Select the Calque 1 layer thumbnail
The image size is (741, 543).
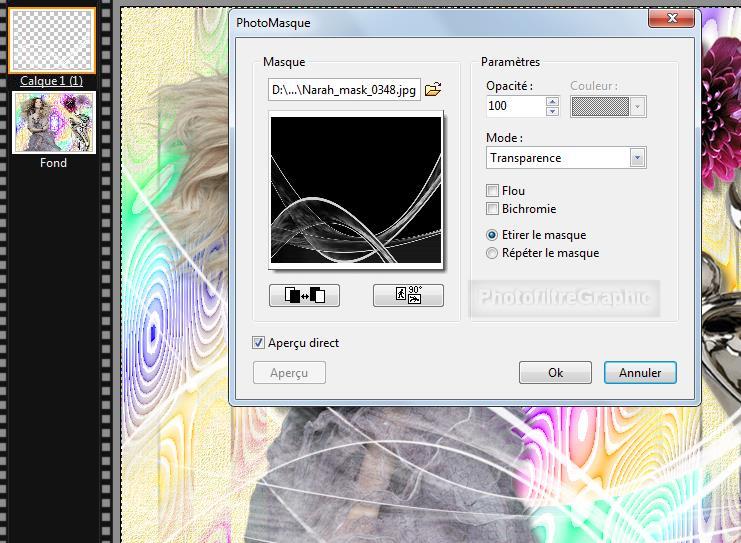coord(54,41)
